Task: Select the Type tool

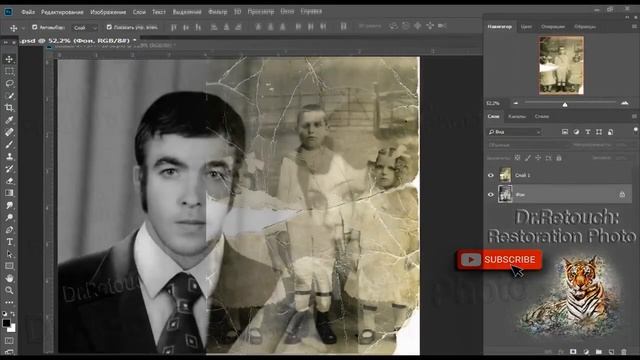Action: coord(9,242)
